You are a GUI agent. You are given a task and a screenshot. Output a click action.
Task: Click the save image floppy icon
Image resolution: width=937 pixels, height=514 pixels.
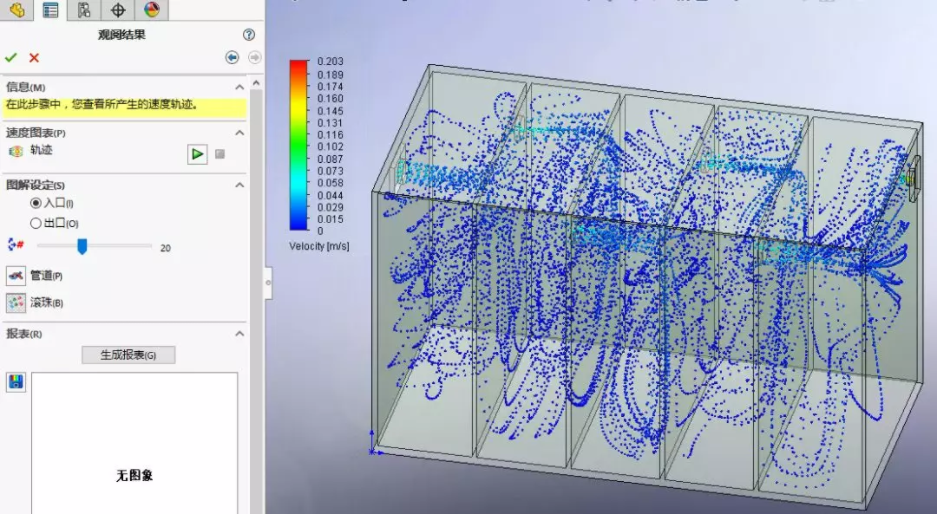tap(16, 382)
